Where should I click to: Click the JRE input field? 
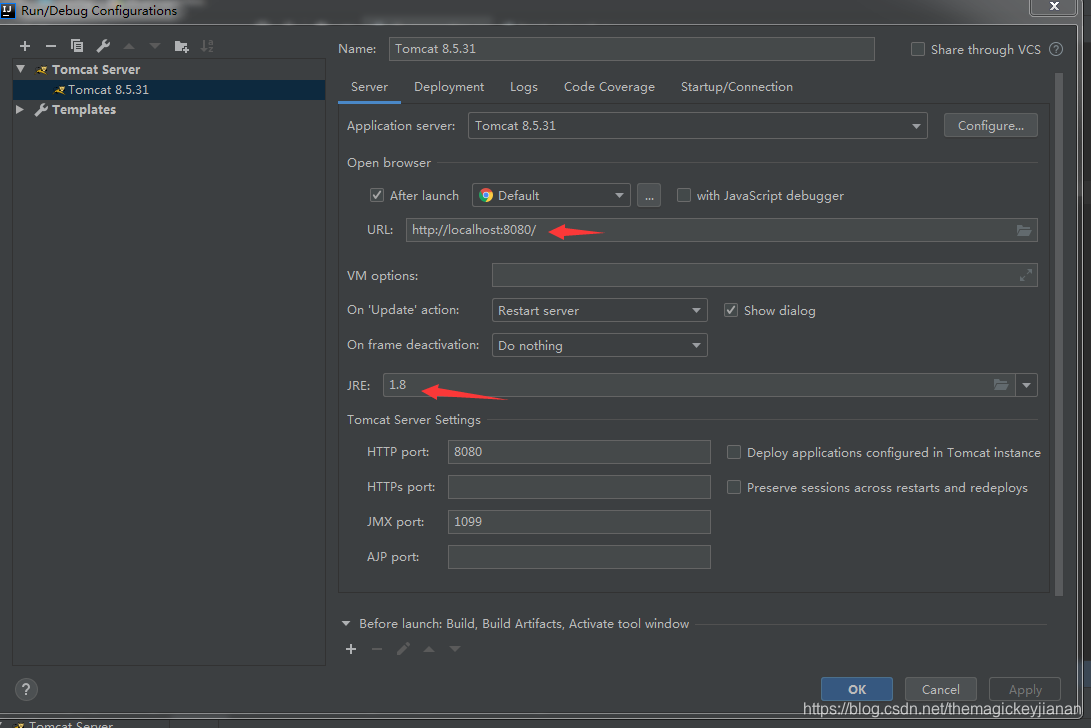(x=699, y=385)
